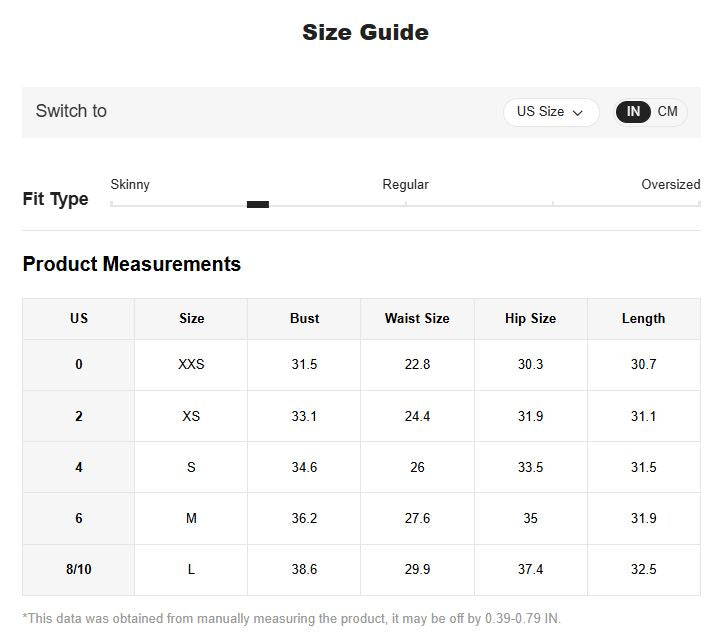The image size is (720, 640).
Task: Click the Oversized fit label
Action: point(670,184)
